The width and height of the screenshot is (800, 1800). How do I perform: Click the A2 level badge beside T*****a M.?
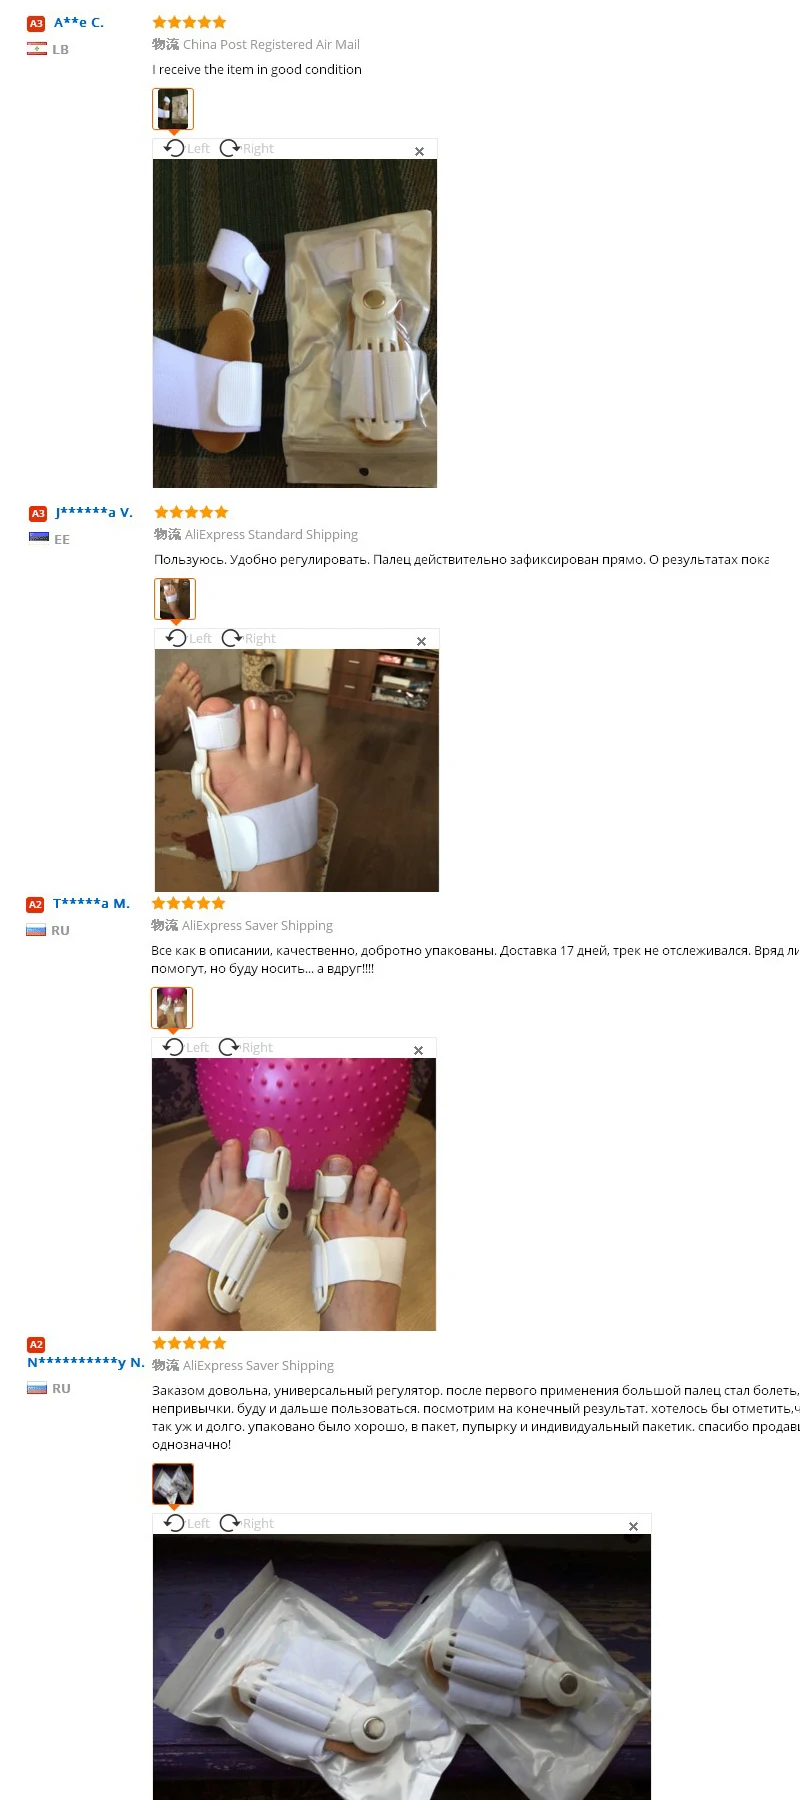point(35,904)
